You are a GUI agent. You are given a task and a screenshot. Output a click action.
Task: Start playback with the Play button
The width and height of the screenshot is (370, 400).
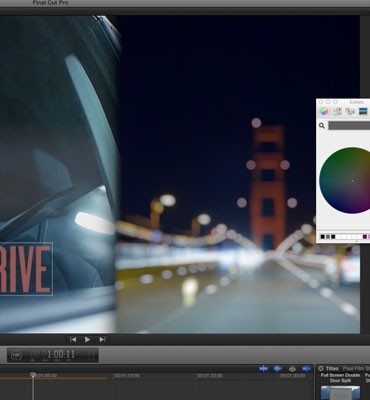(87, 340)
